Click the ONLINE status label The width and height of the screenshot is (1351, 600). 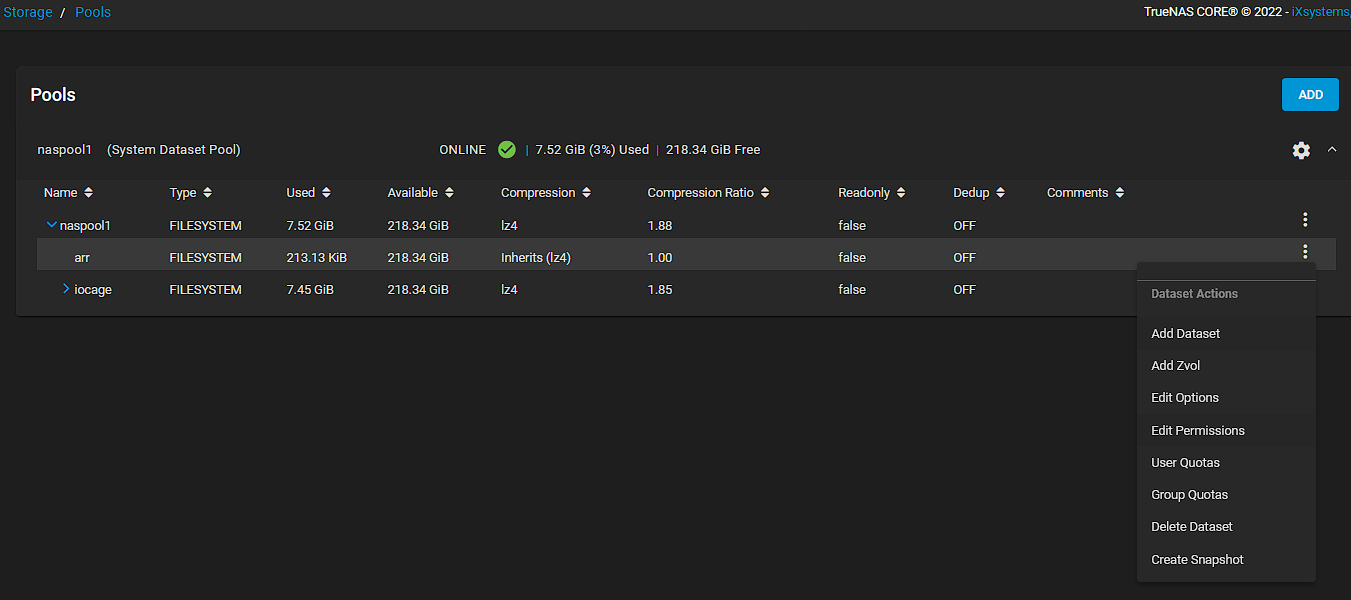(x=462, y=150)
